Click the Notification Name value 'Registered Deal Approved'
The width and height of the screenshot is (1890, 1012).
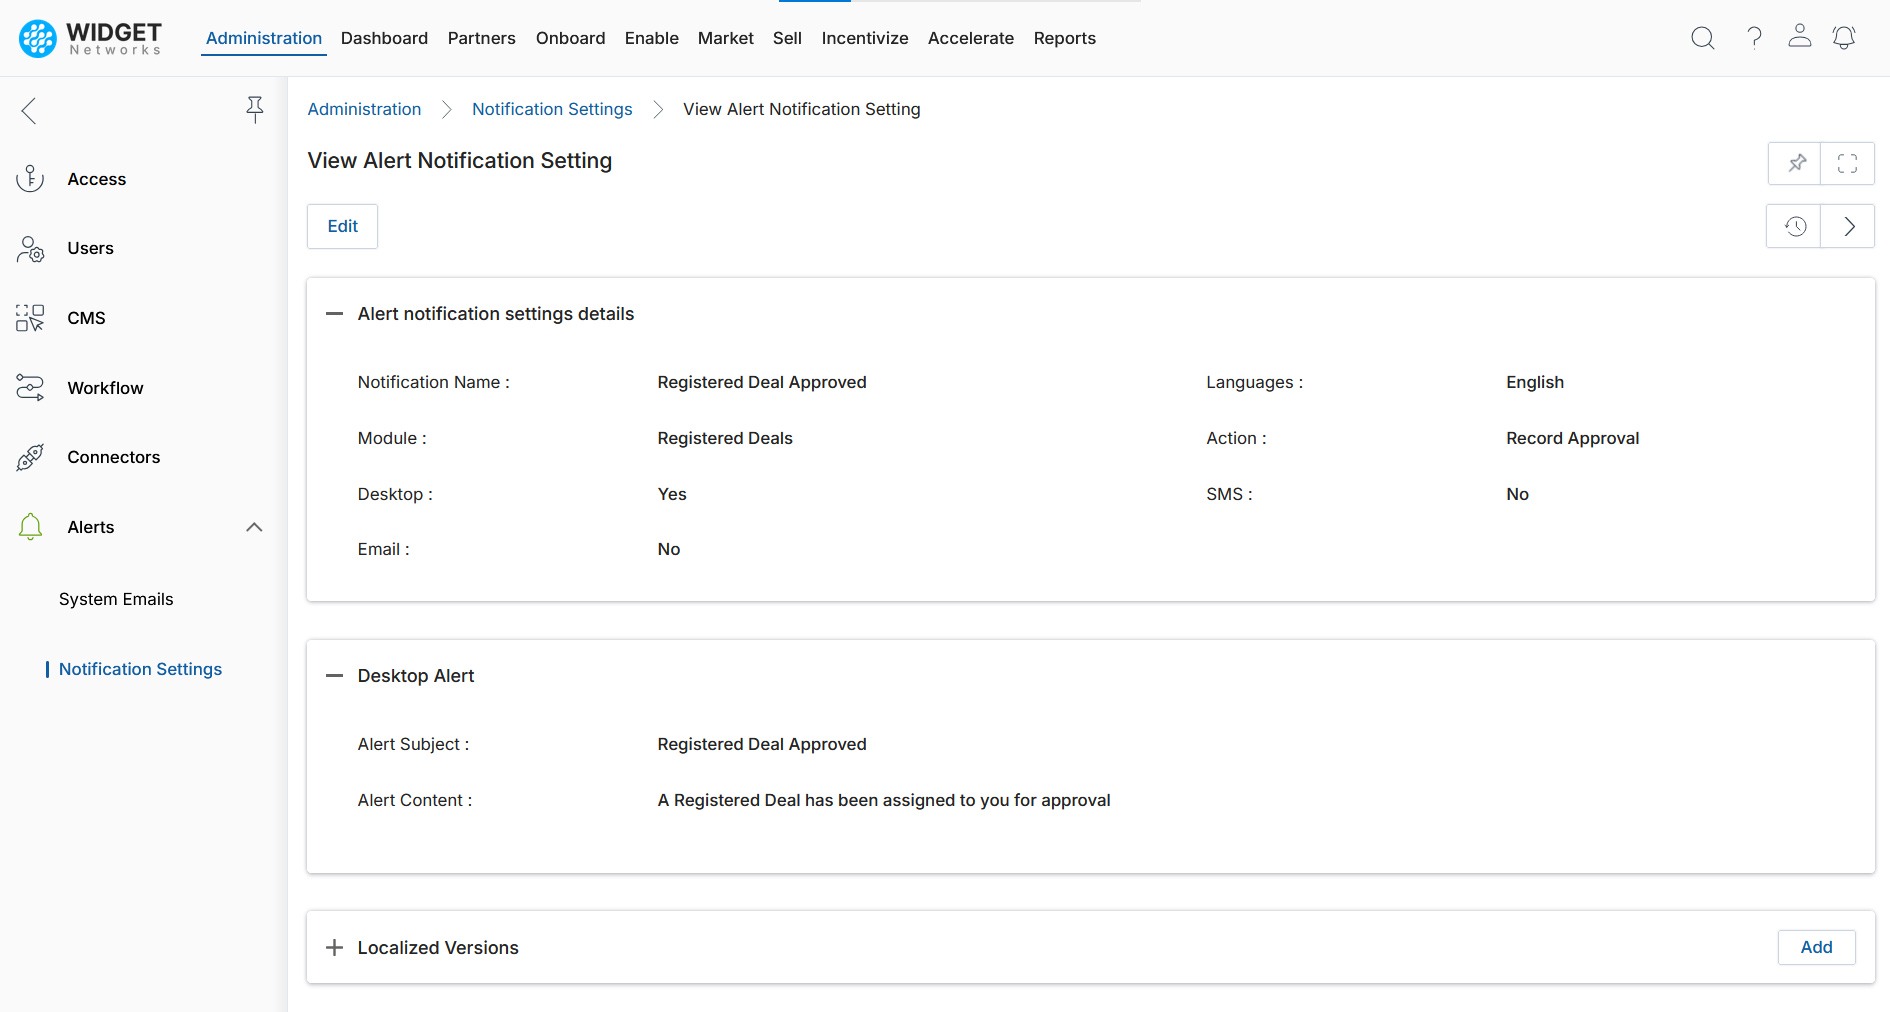[762, 382]
